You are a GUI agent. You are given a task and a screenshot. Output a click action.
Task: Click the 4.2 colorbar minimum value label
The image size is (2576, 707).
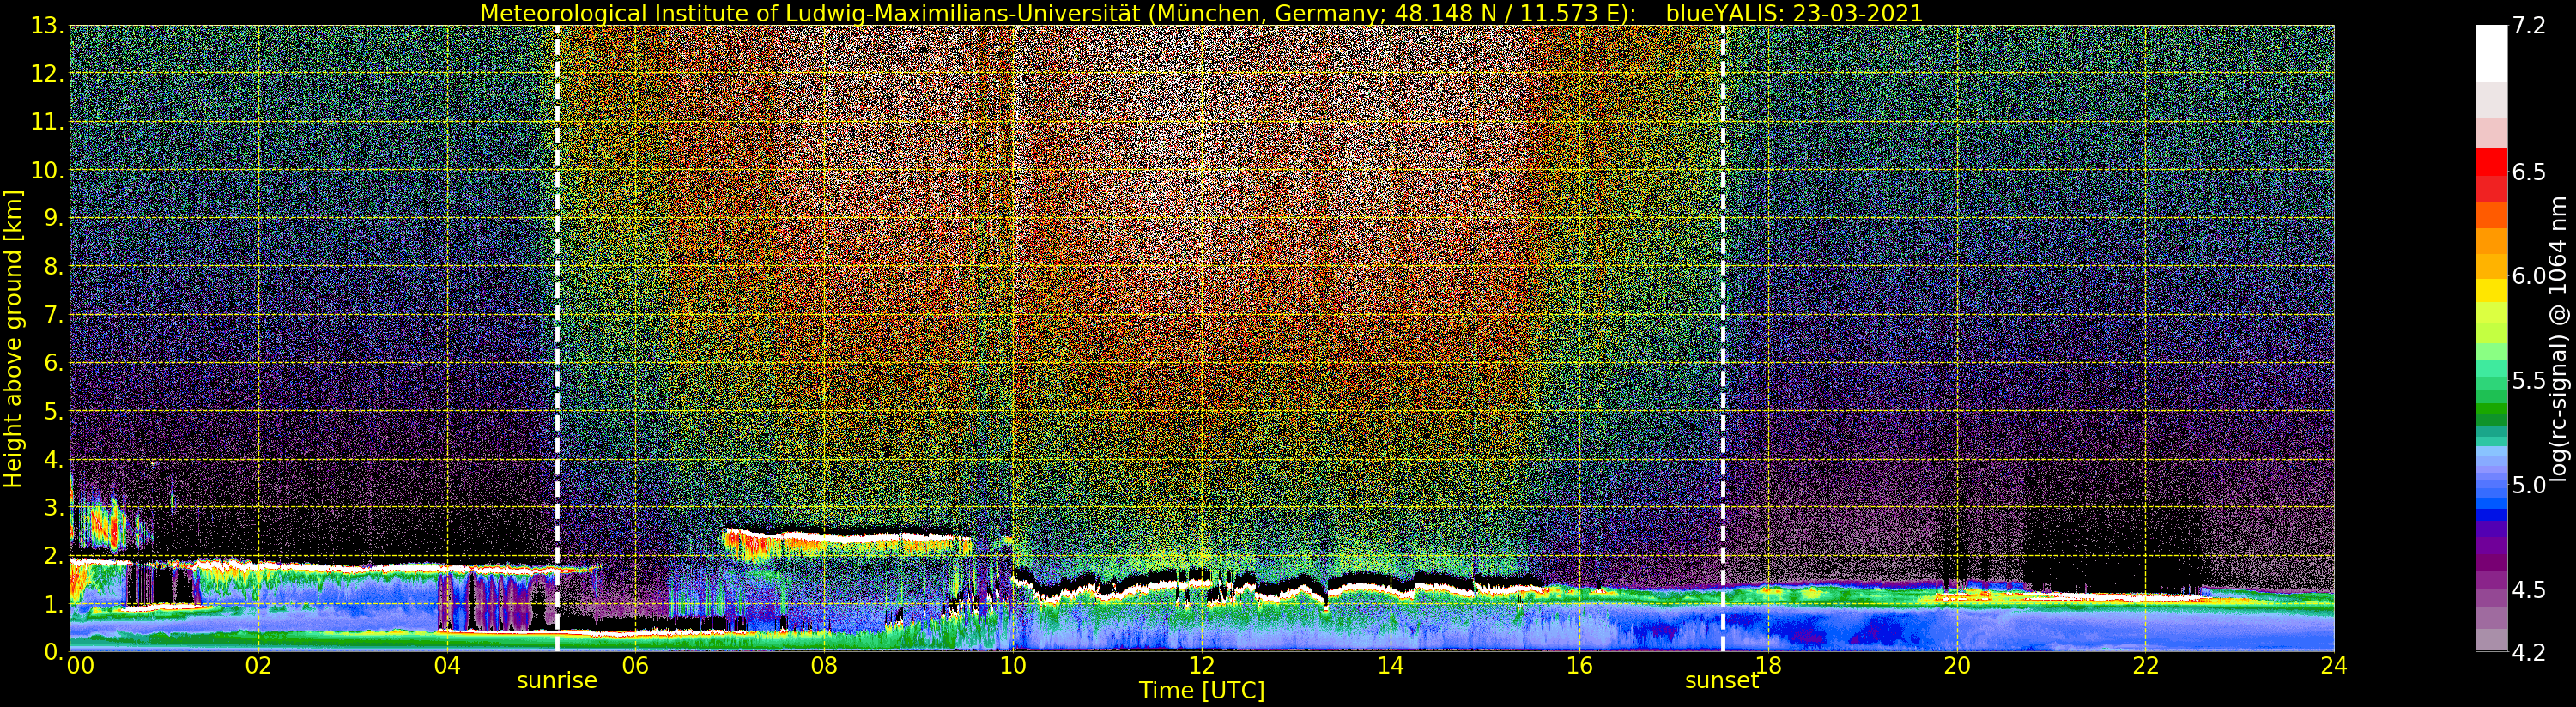tap(2528, 653)
